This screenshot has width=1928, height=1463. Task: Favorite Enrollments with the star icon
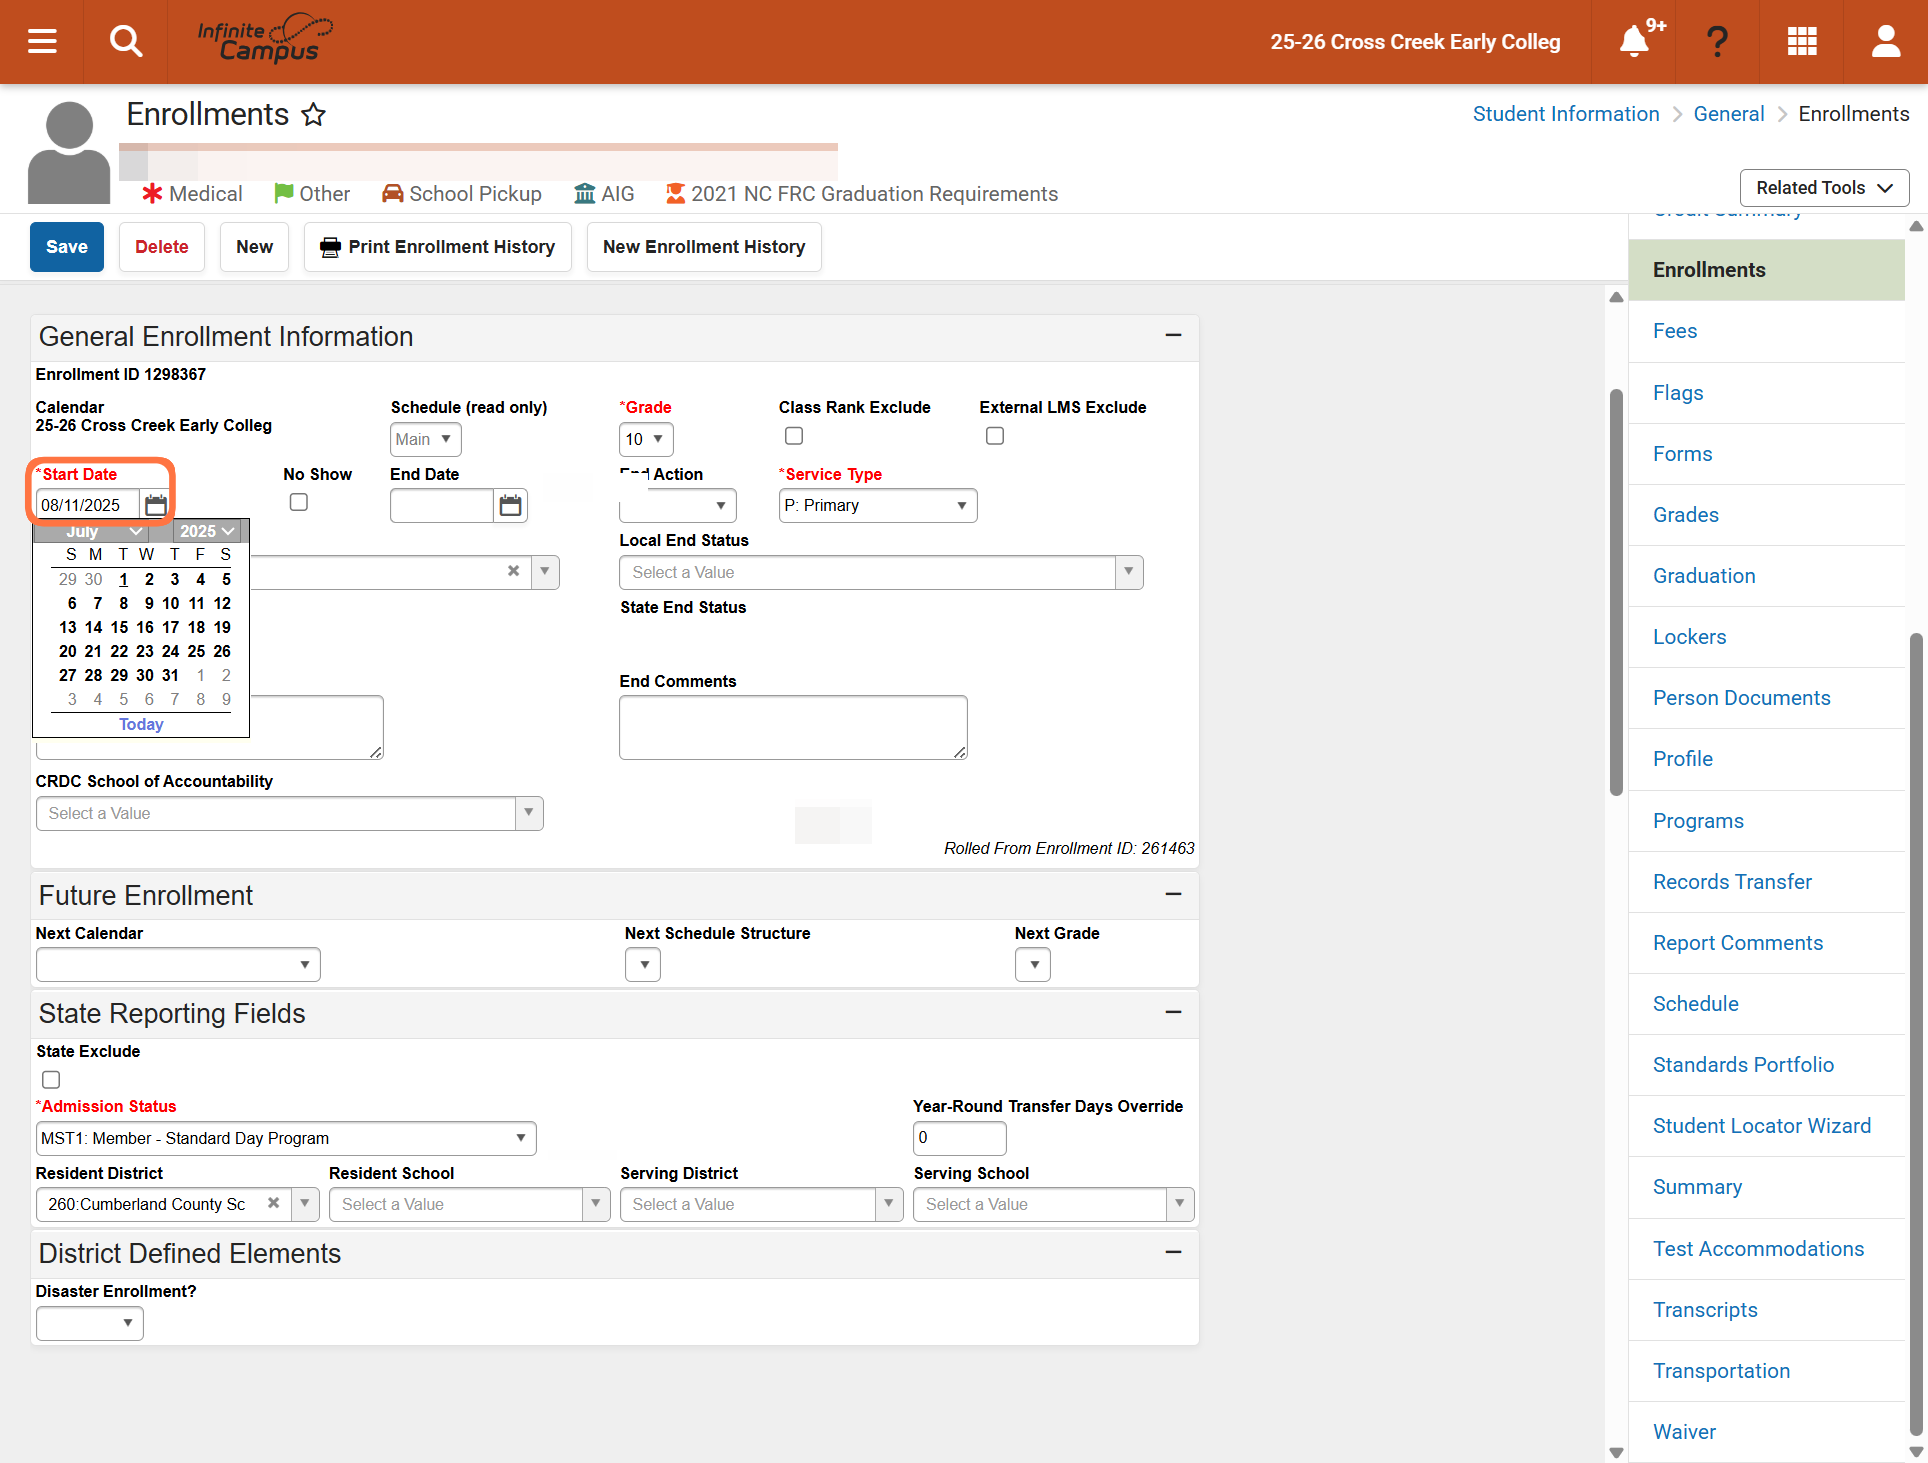314,114
